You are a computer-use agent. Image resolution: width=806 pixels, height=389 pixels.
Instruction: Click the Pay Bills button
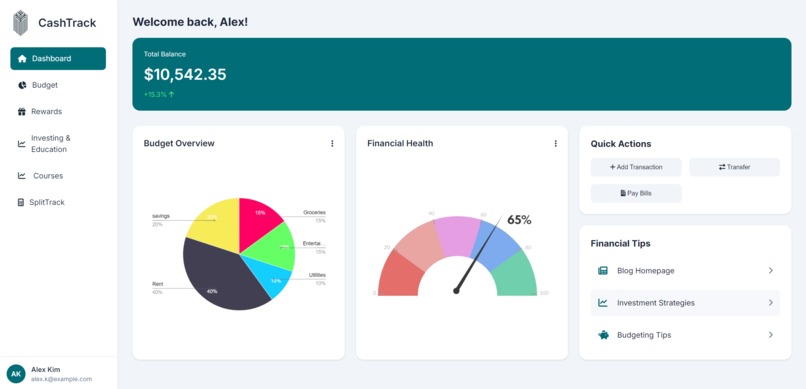tap(636, 194)
